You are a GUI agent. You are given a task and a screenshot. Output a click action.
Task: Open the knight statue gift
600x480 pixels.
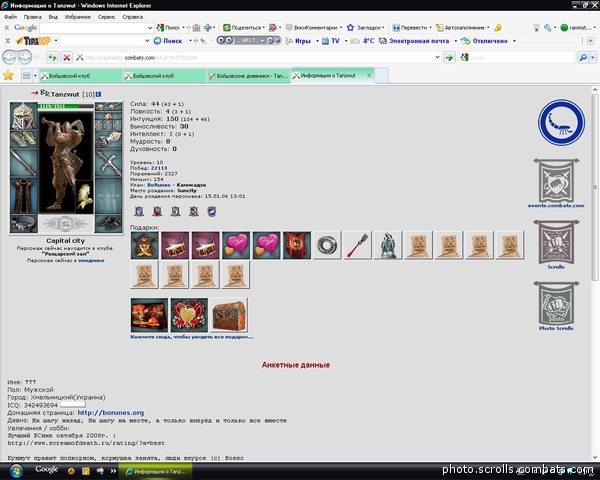(x=388, y=245)
